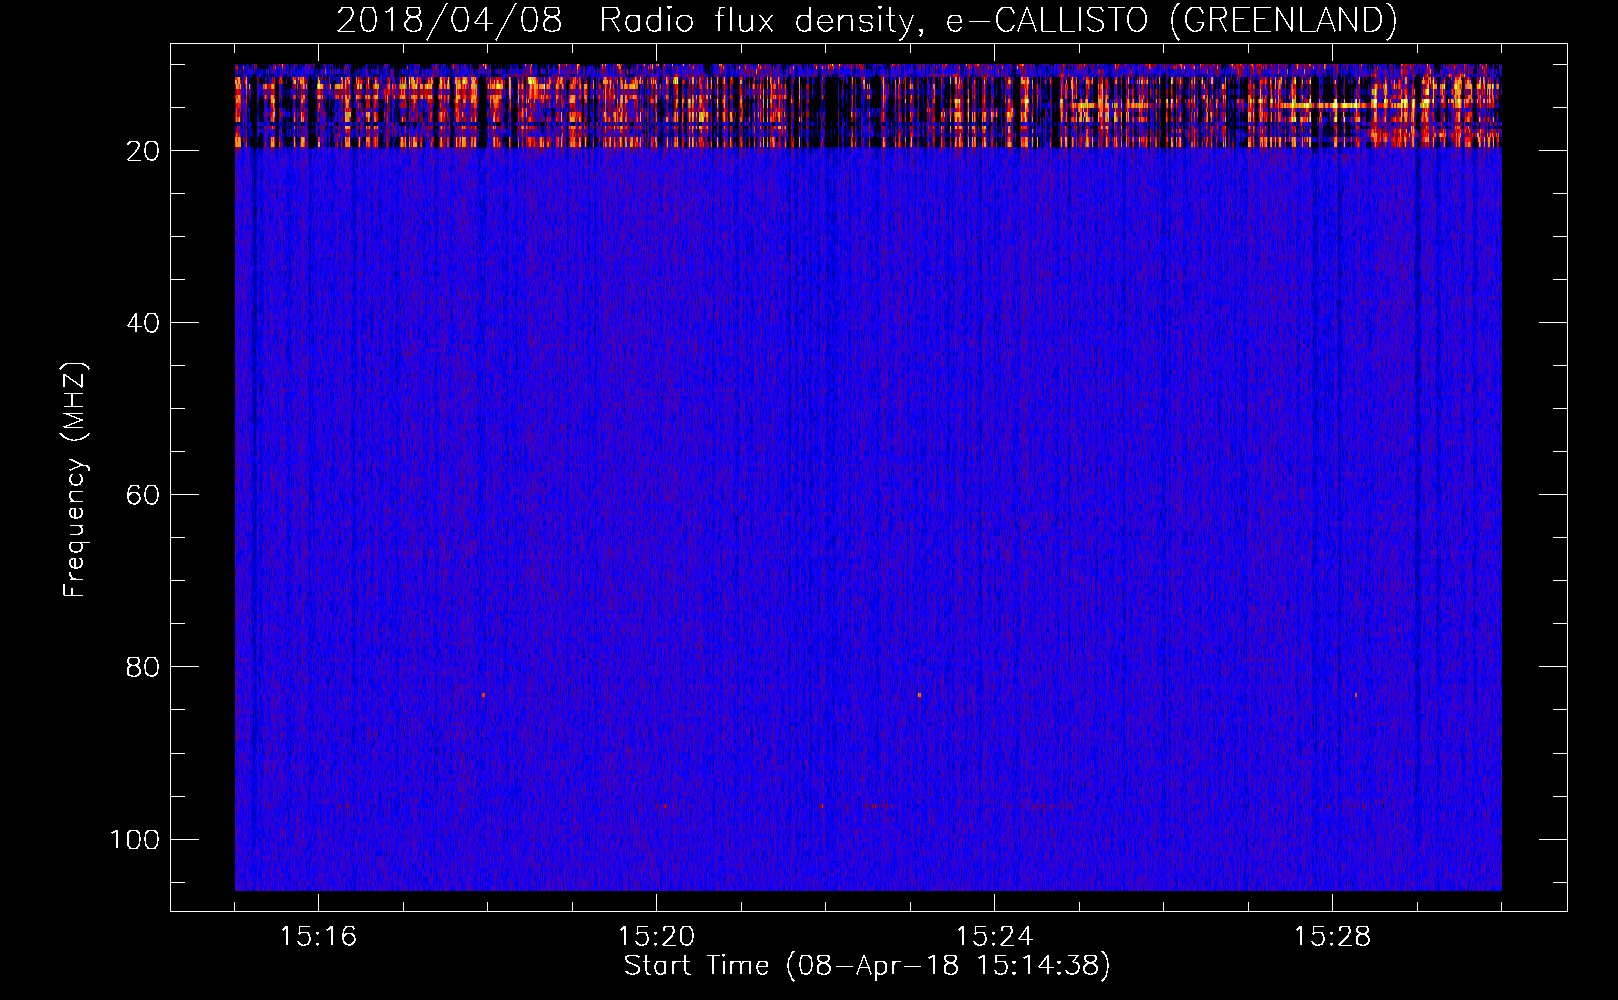
Task: Click the 60 MHz frequency tick label
Action: click(x=144, y=495)
